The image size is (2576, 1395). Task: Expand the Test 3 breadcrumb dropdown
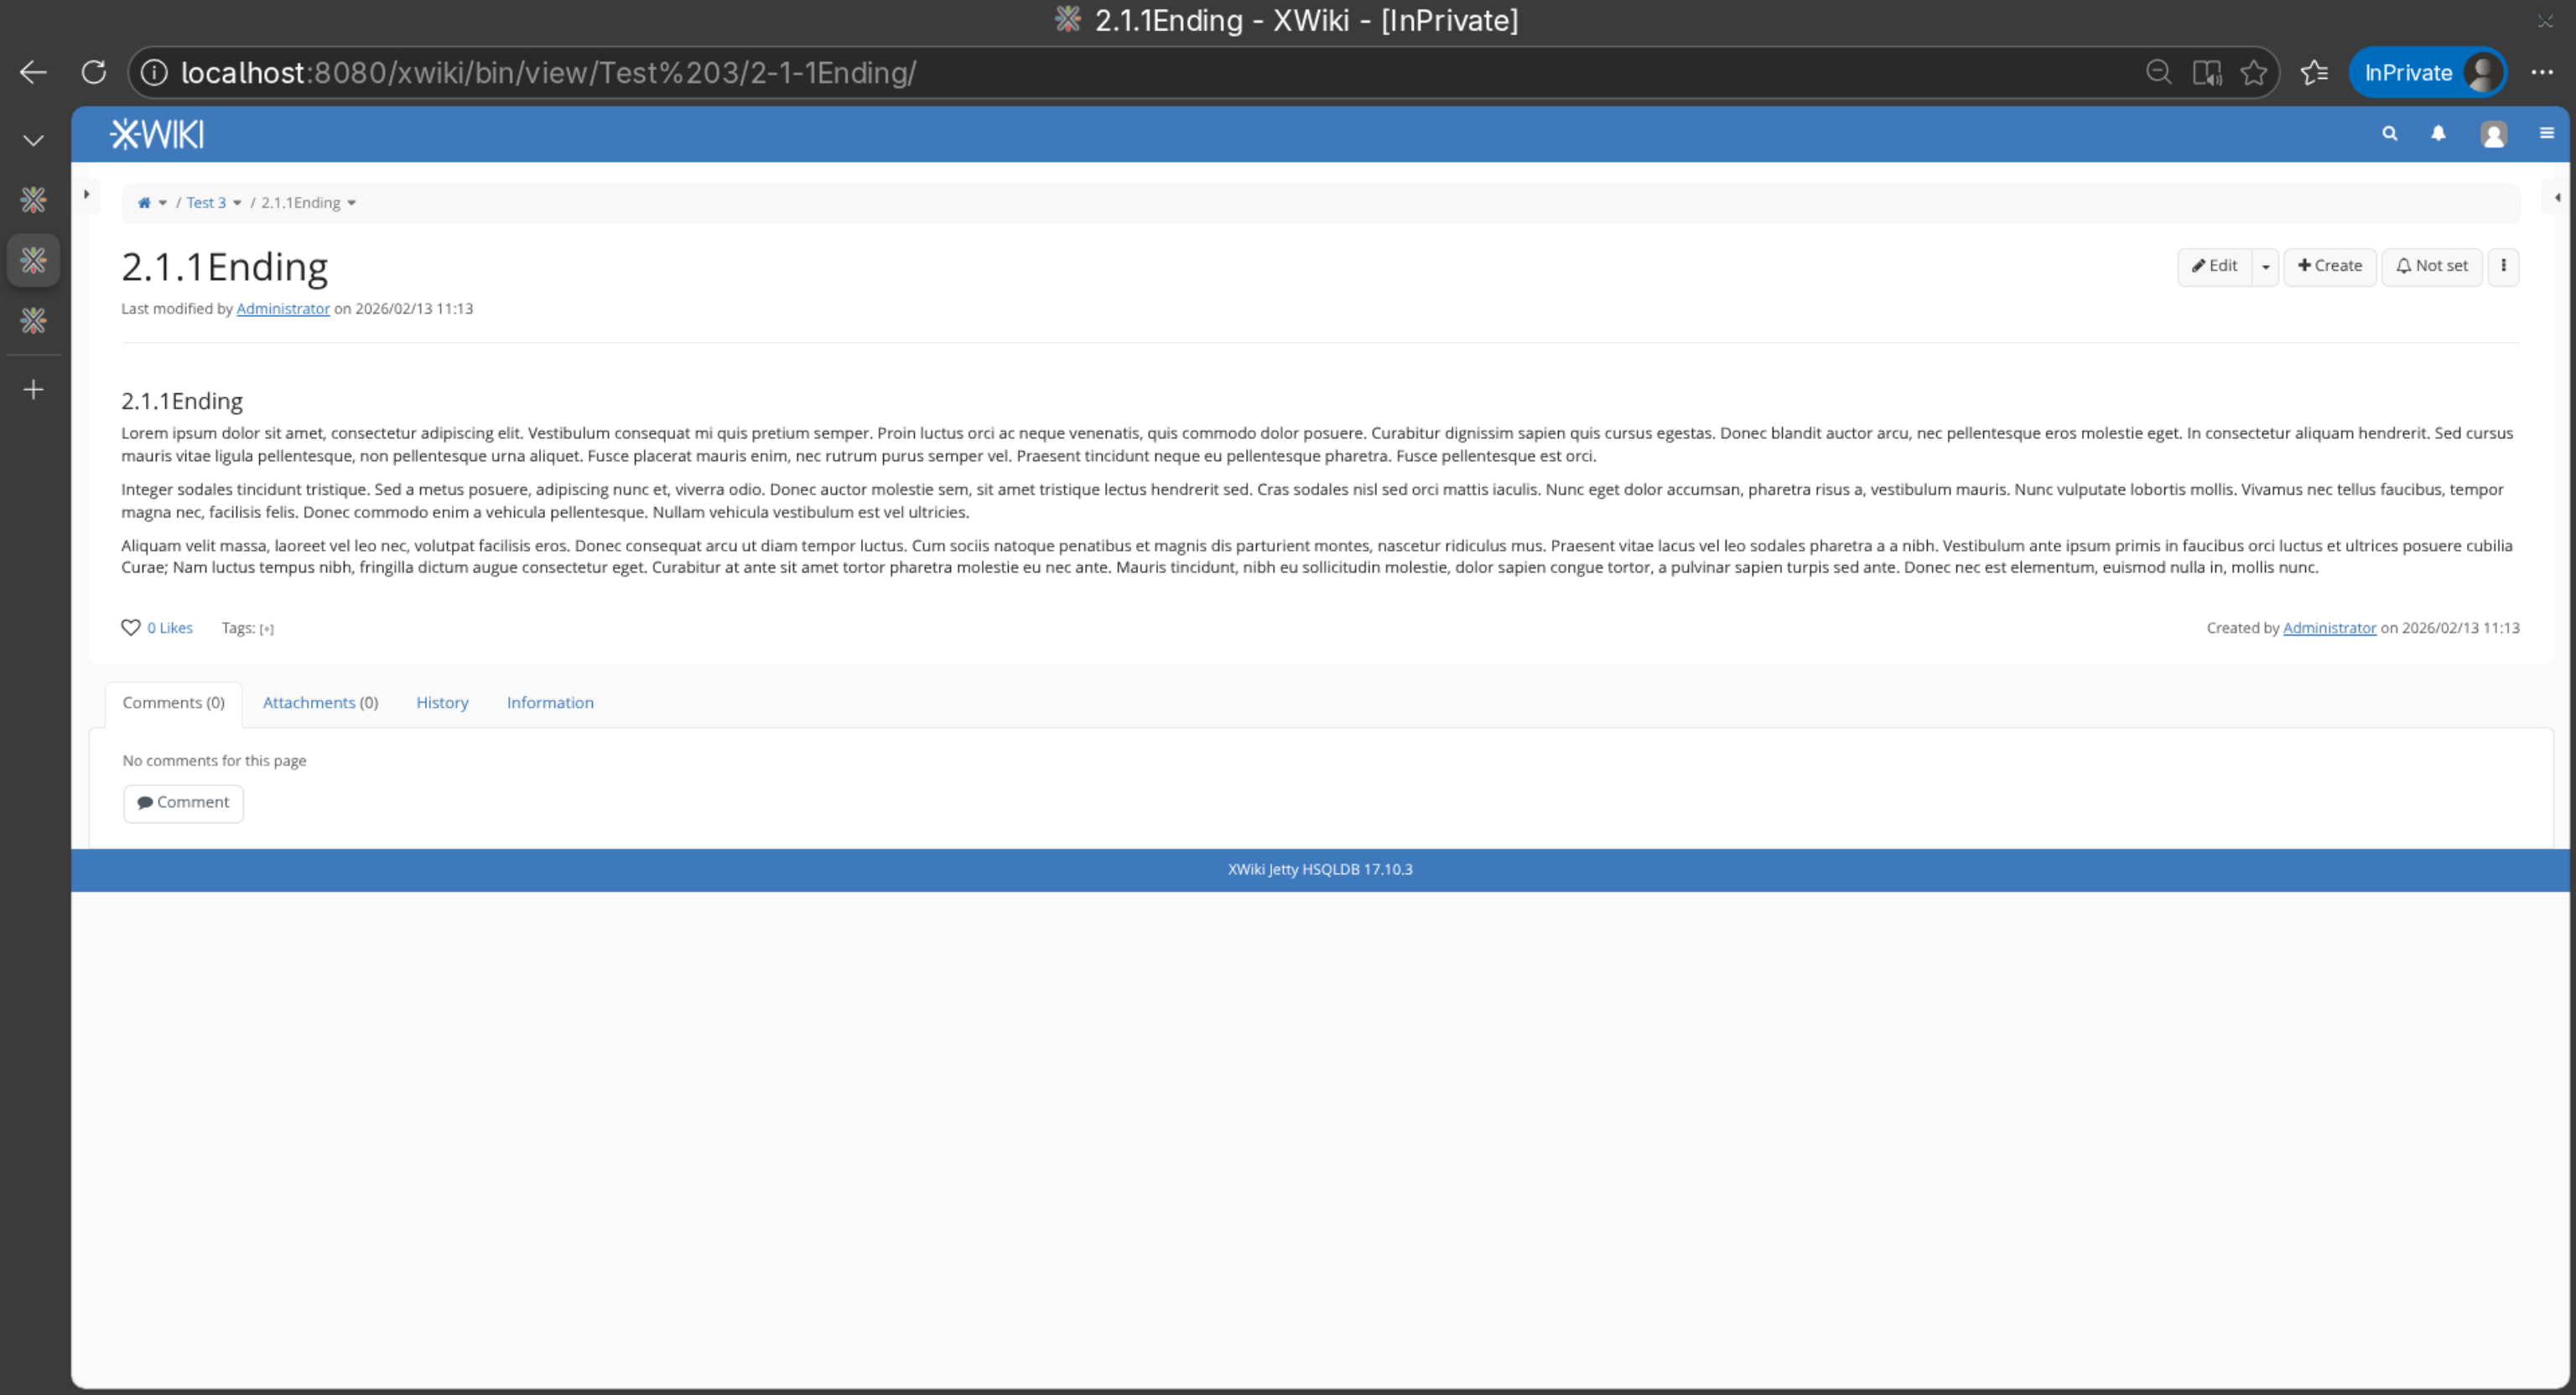[x=237, y=203]
